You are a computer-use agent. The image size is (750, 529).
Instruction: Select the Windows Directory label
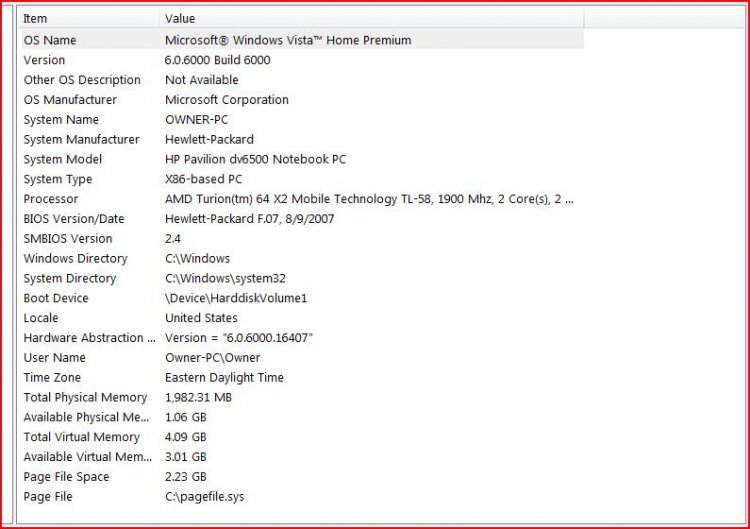pyautogui.click(x=76, y=259)
